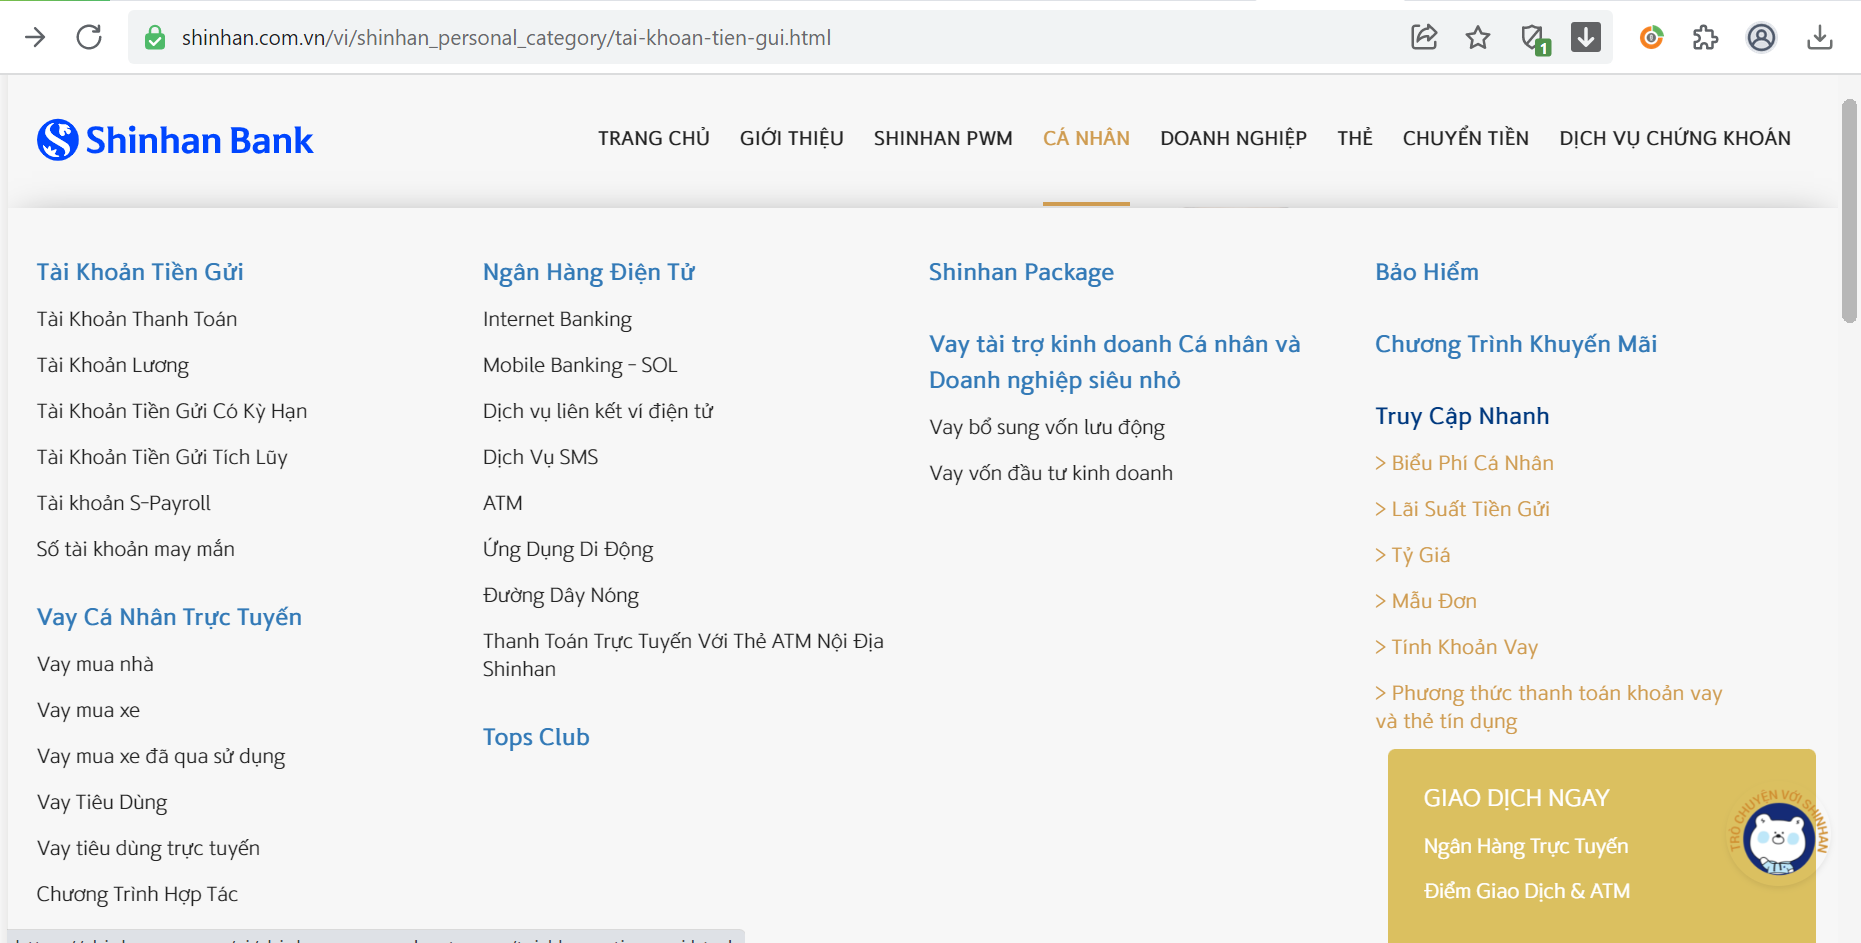Select Vay mua xe link
1861x943 pixels.
(x=88, y=710)
